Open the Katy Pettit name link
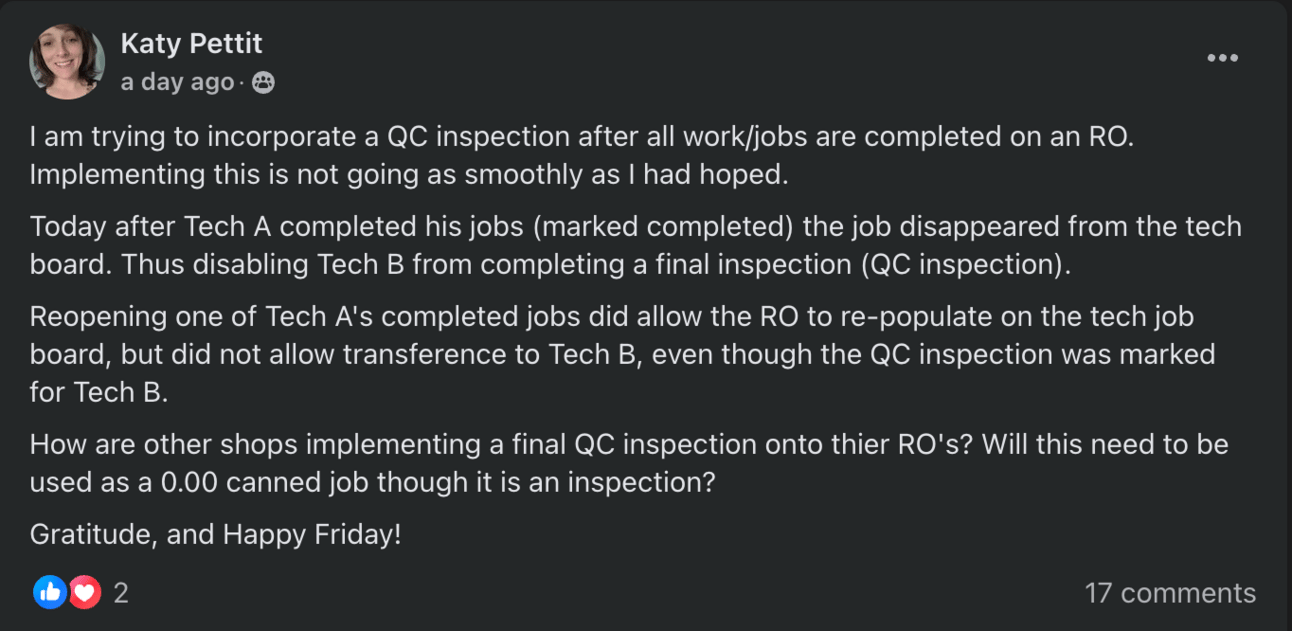The image size is (1292, 631). (x=191, y=43)
